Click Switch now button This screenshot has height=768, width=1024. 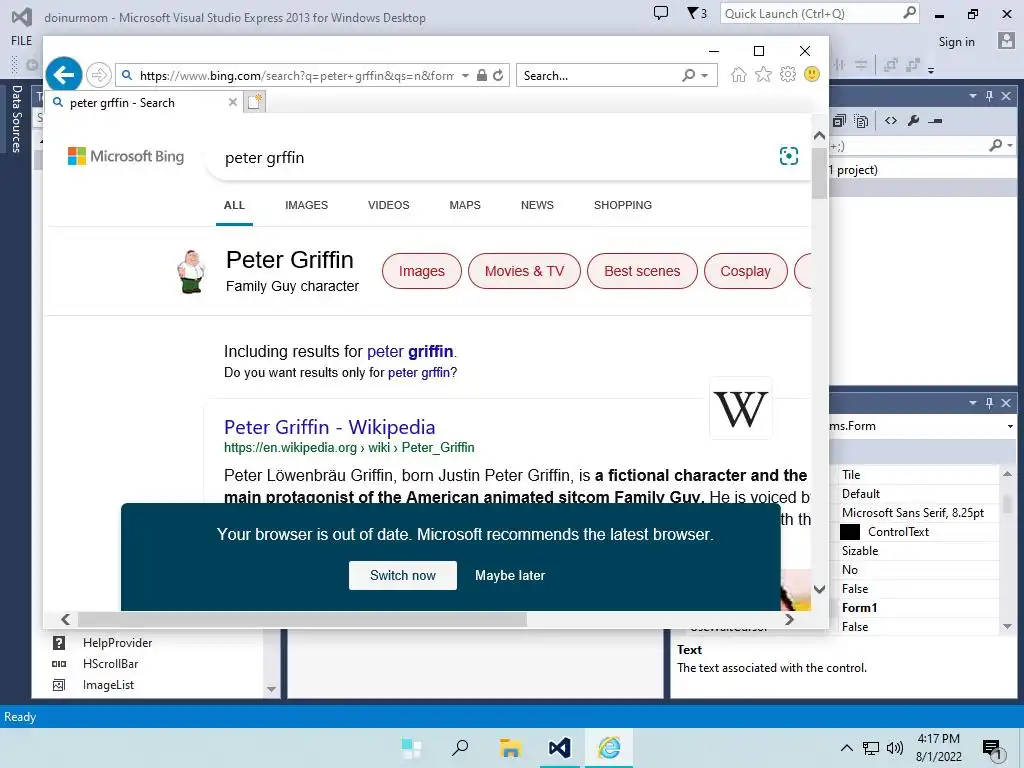coord(403,575)
